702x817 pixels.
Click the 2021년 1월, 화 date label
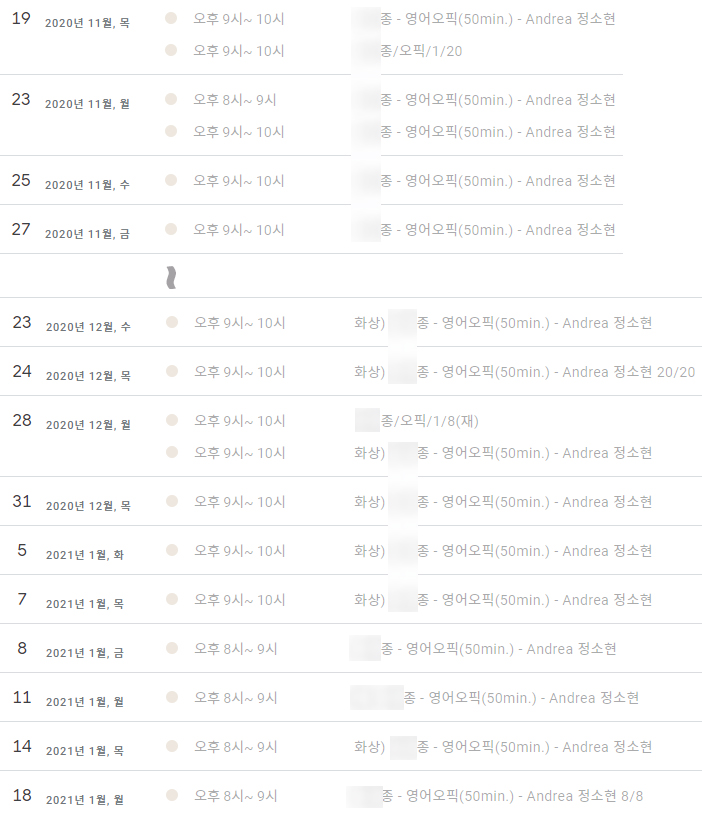(x=84, y=555)
